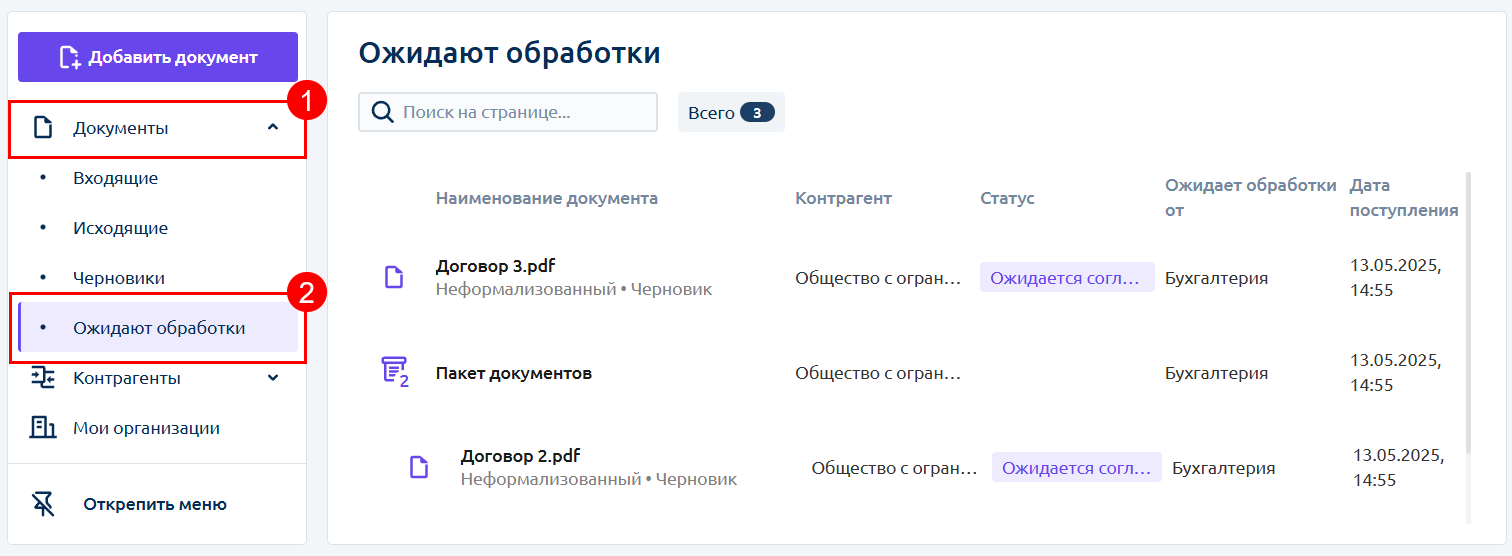Image resolution: width=1512 pixels, height=556 pixels.
Task: Open the Черновики section
Action: [119, 278]
